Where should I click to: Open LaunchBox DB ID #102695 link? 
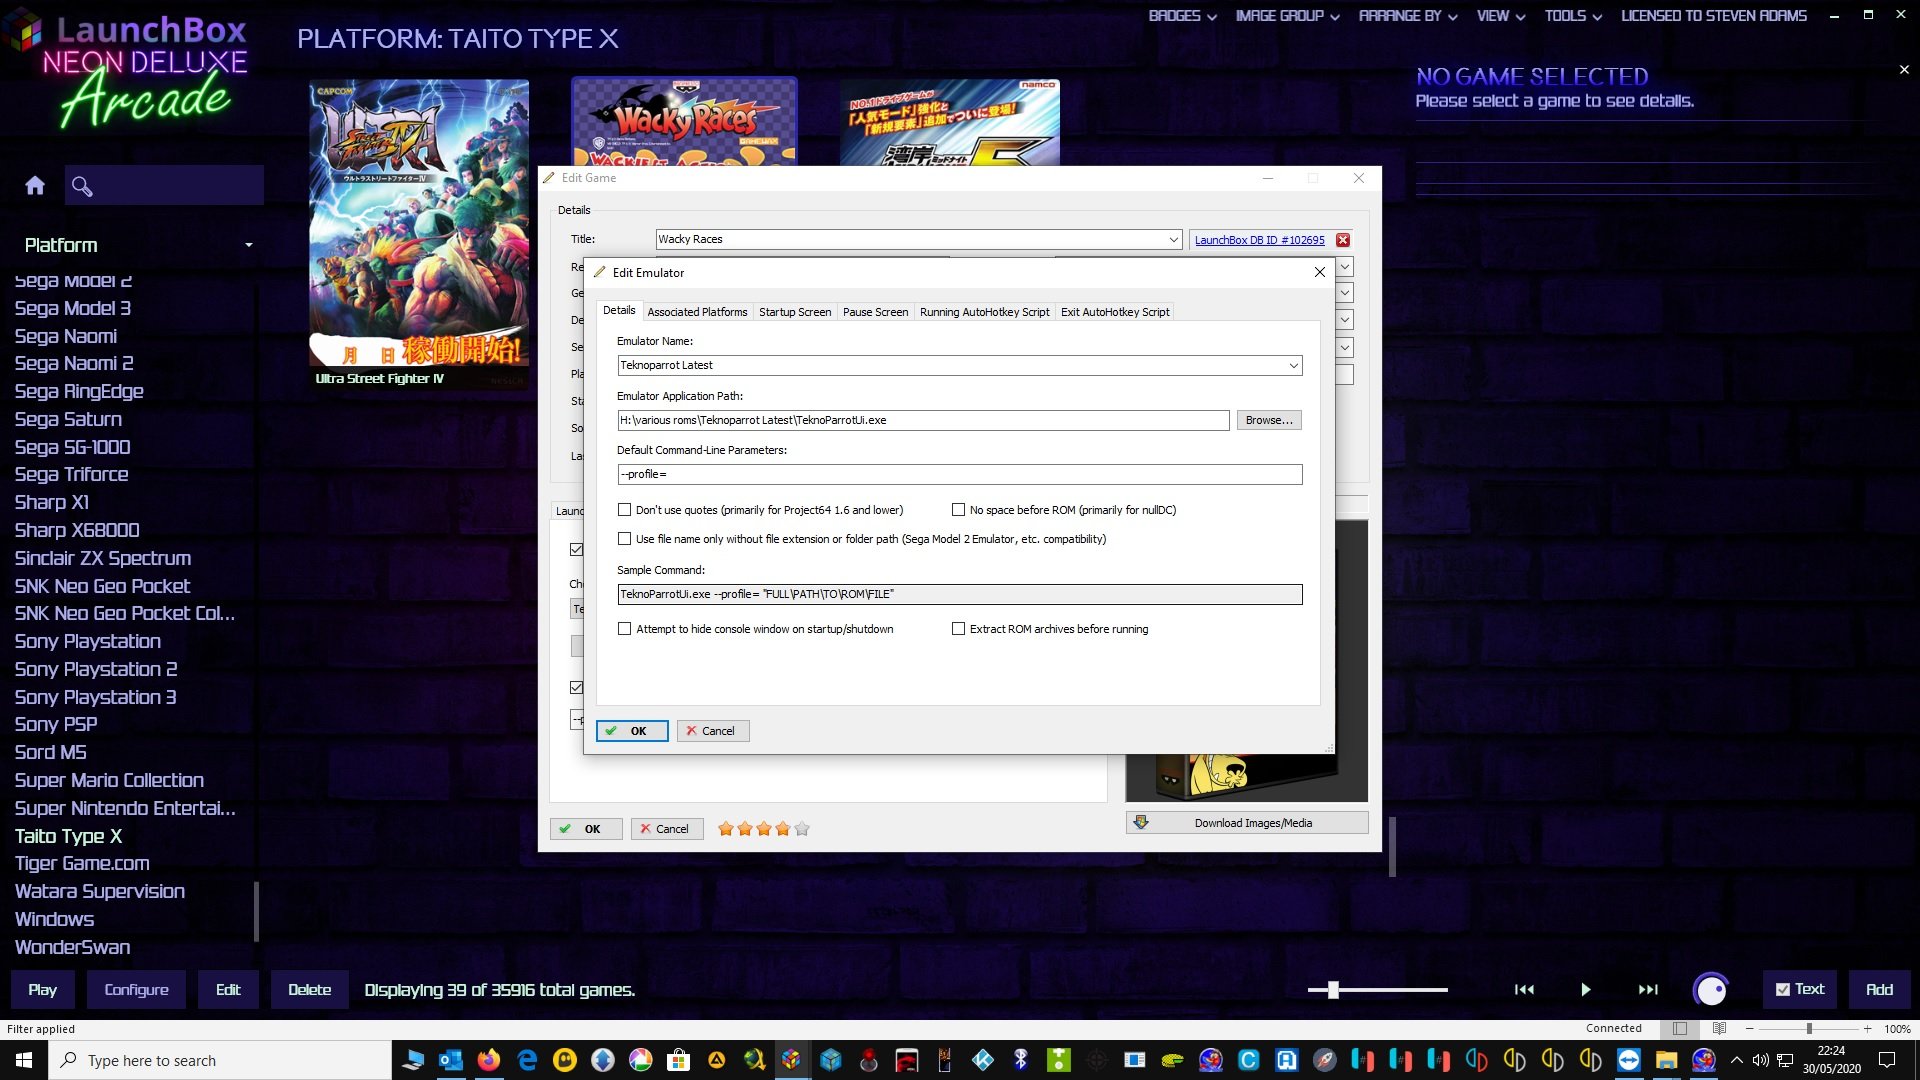(x=1259, y=240)
